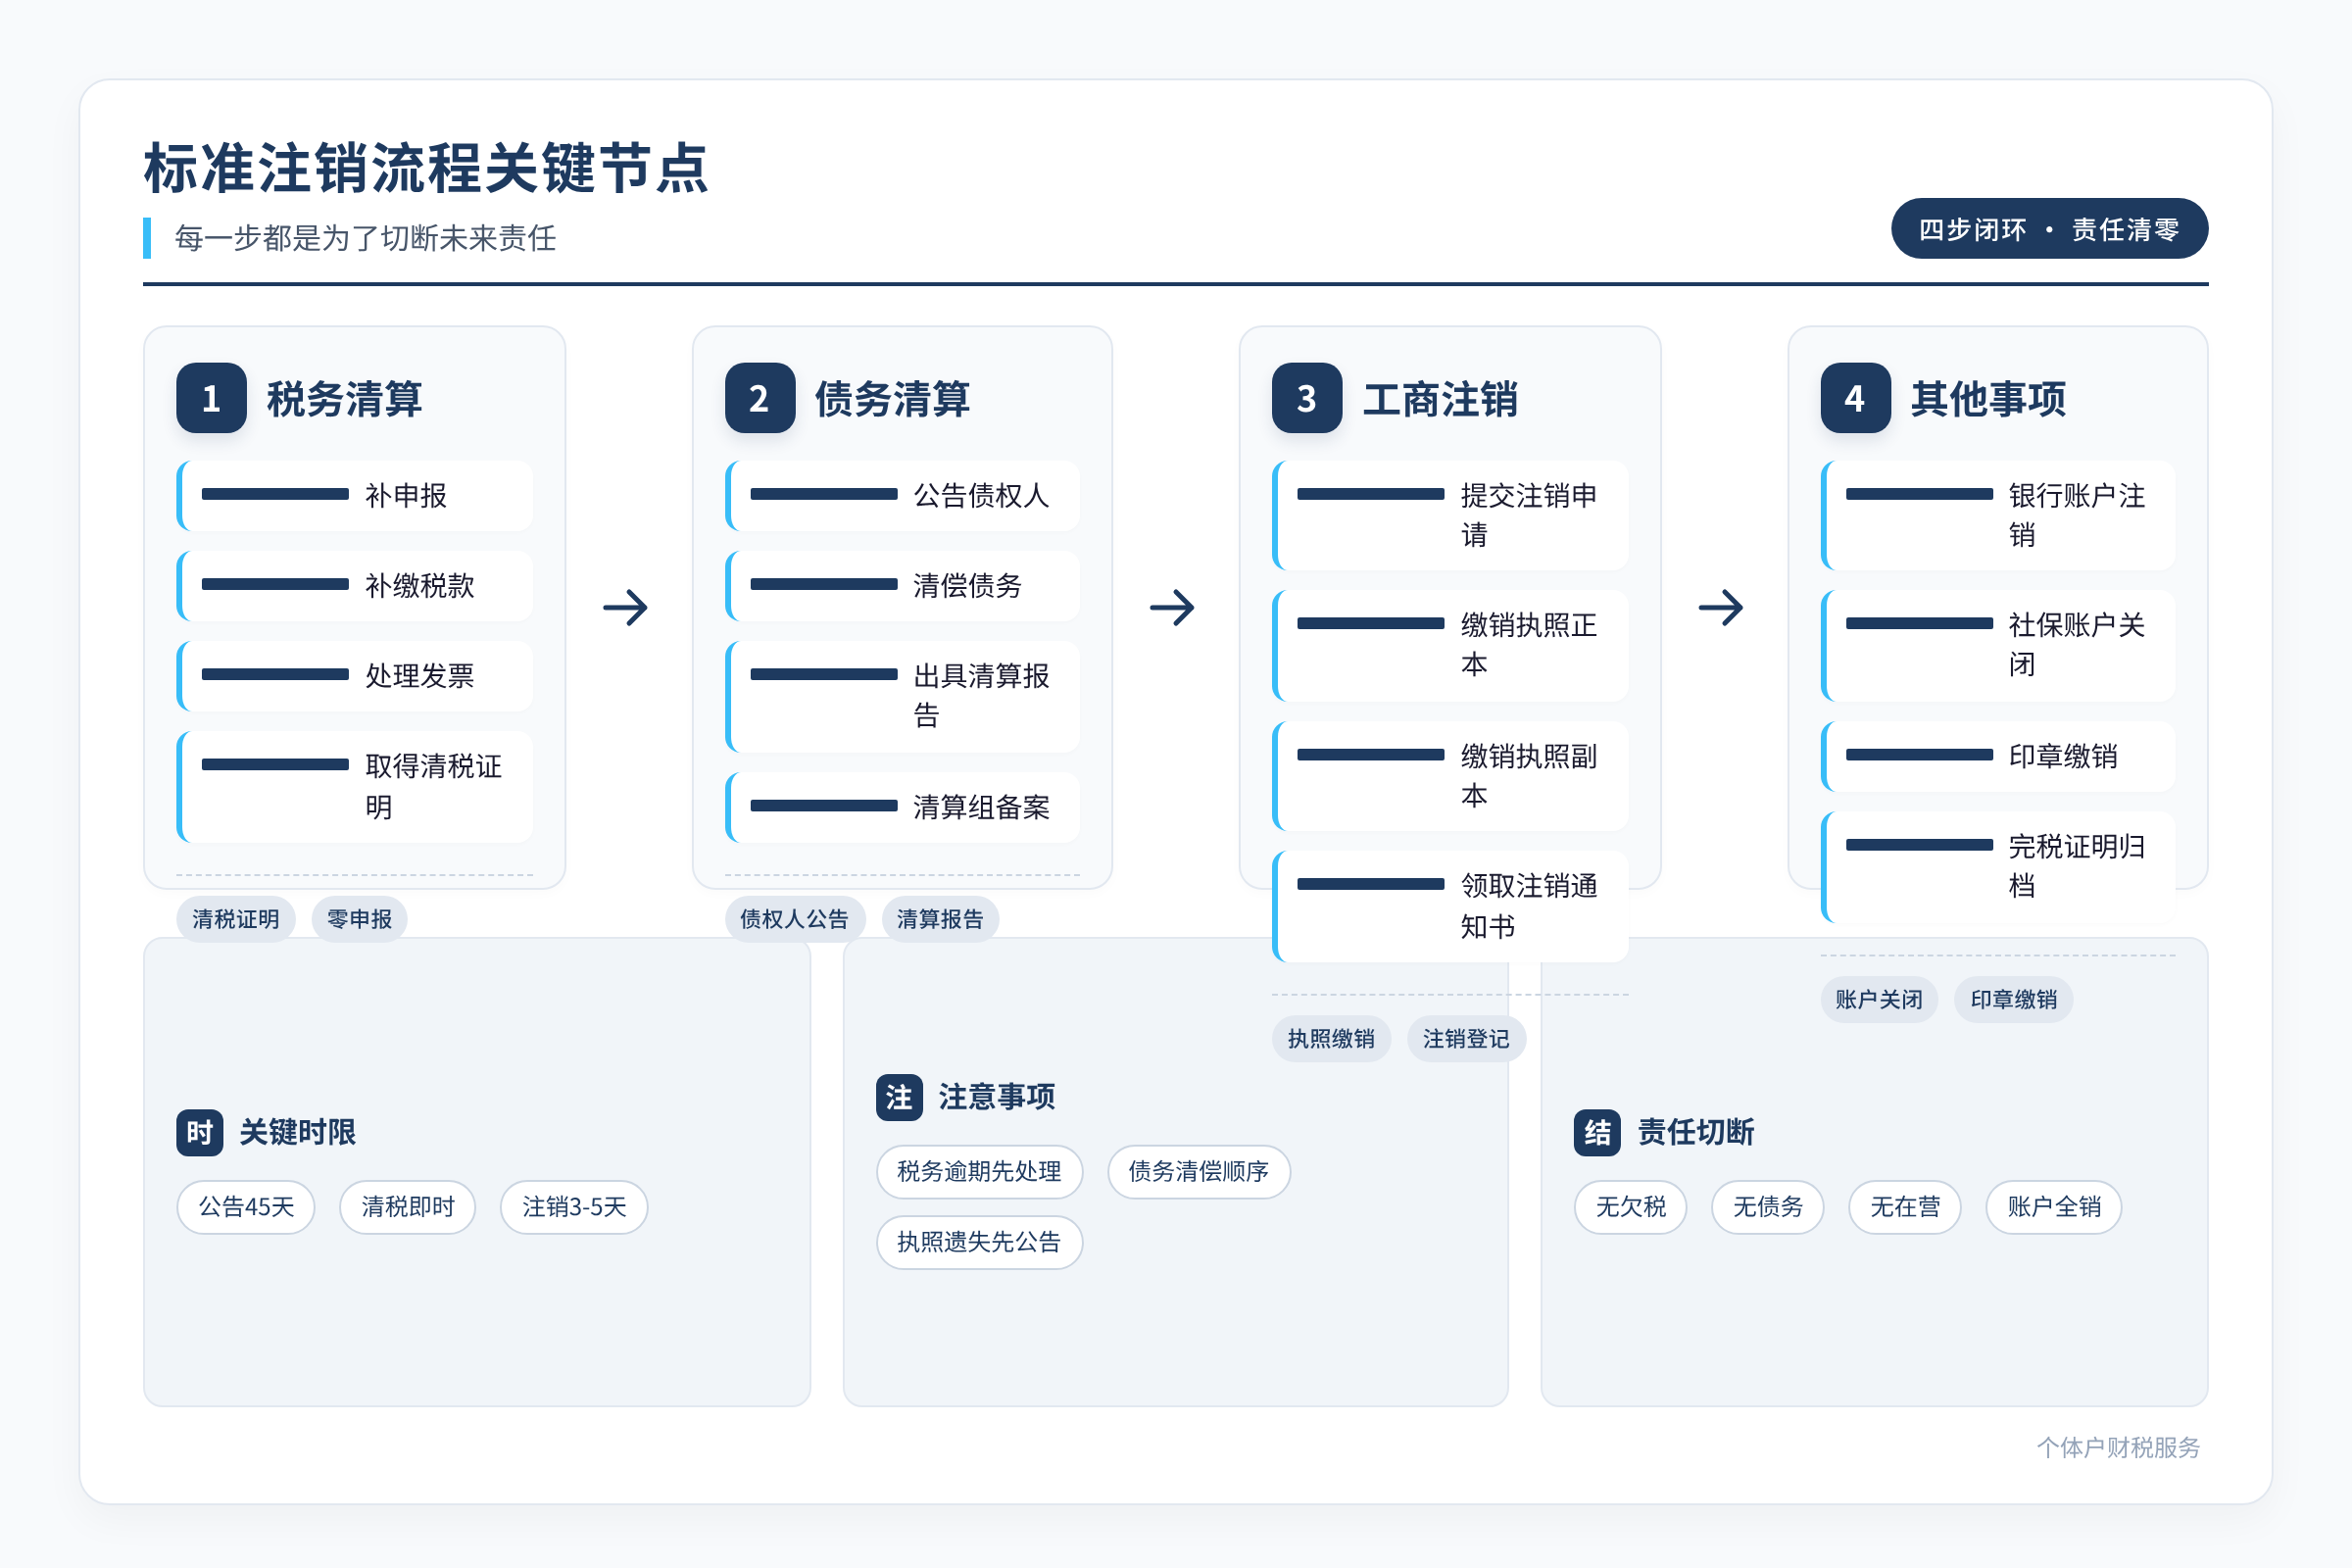Select the 取得清税证明 step item
This screenshot has height=1568, width=2352.
(355, 786)
